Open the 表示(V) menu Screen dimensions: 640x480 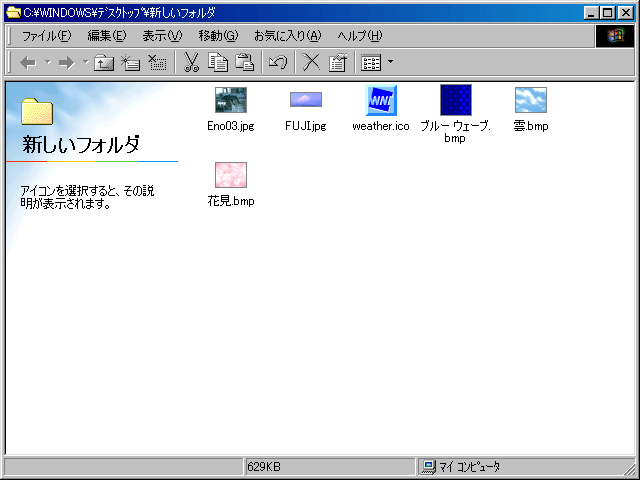tap(162, 36)
